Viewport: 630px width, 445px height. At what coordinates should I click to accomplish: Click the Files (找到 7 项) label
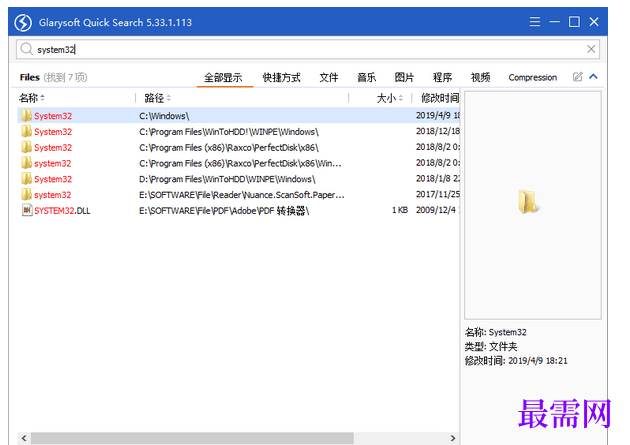[x=53, y=77]
